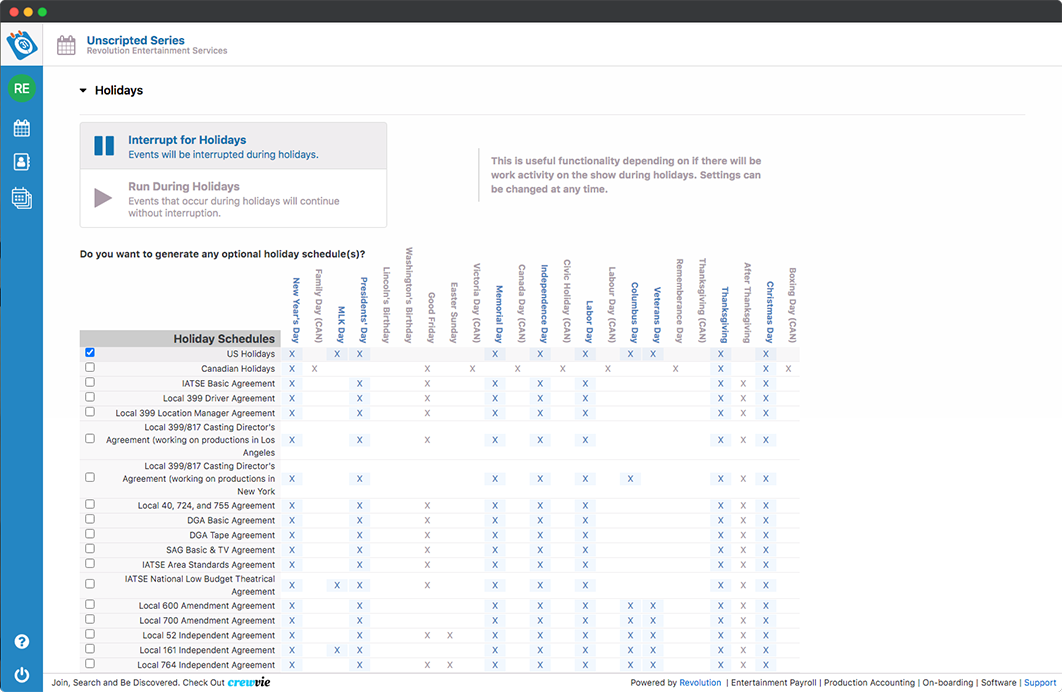Click the Columbus Day column header

pos(635,313)
